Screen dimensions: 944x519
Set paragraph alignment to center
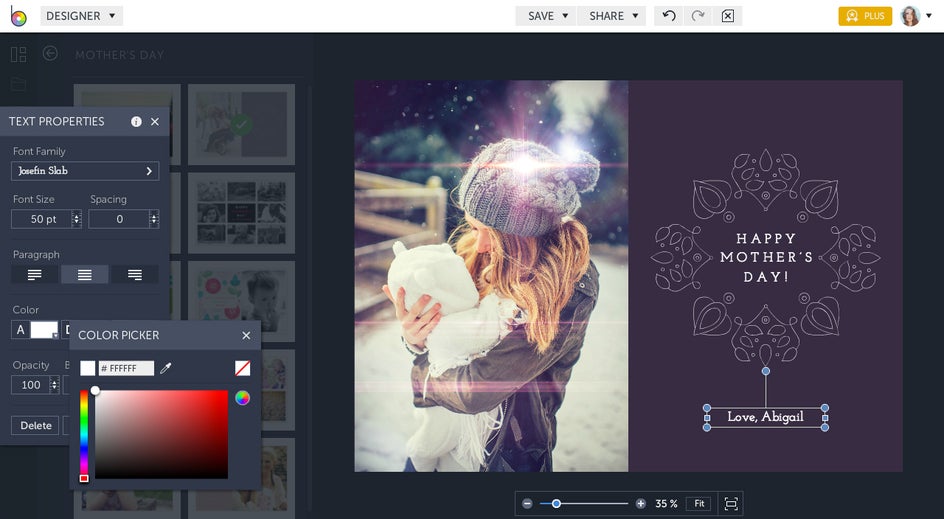click(85, 275)
